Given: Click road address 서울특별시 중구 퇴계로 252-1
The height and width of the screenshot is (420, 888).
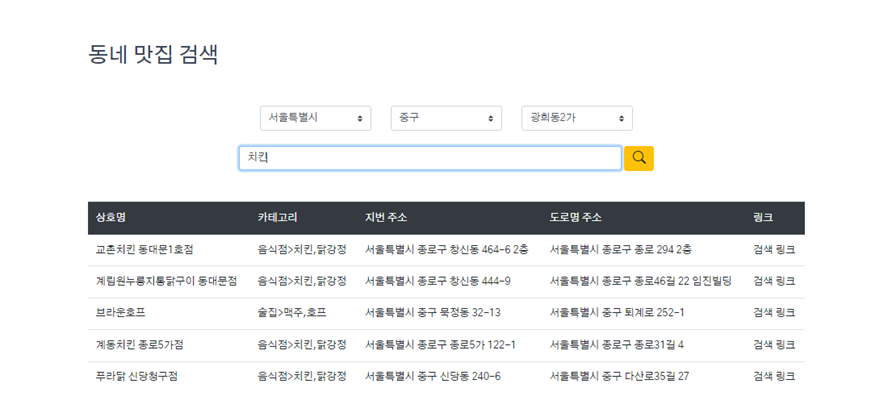Looking at the screenshot, I should pos(617,313).
